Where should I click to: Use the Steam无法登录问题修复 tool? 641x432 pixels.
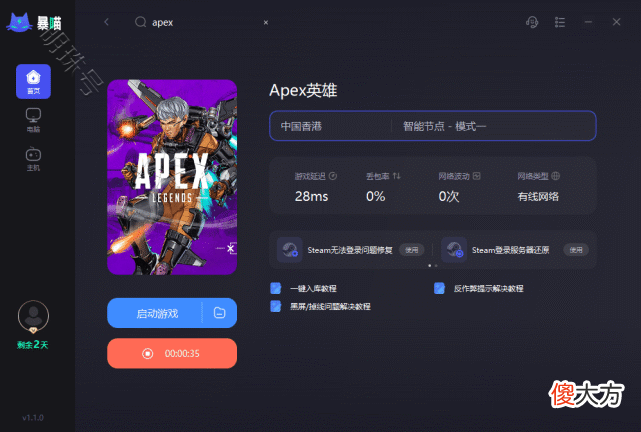click(x=412, y=250)
